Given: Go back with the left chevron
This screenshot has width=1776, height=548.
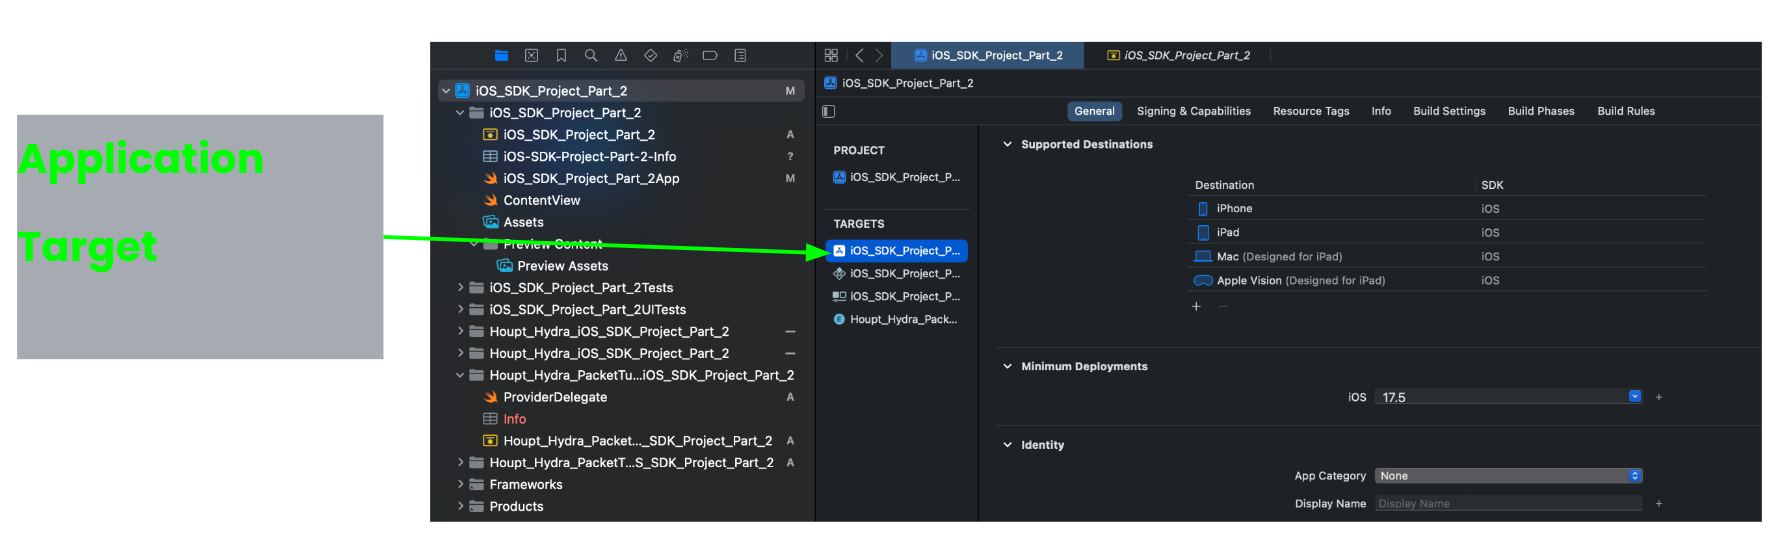Looking at the screenshot, I should tap(859, 56).
